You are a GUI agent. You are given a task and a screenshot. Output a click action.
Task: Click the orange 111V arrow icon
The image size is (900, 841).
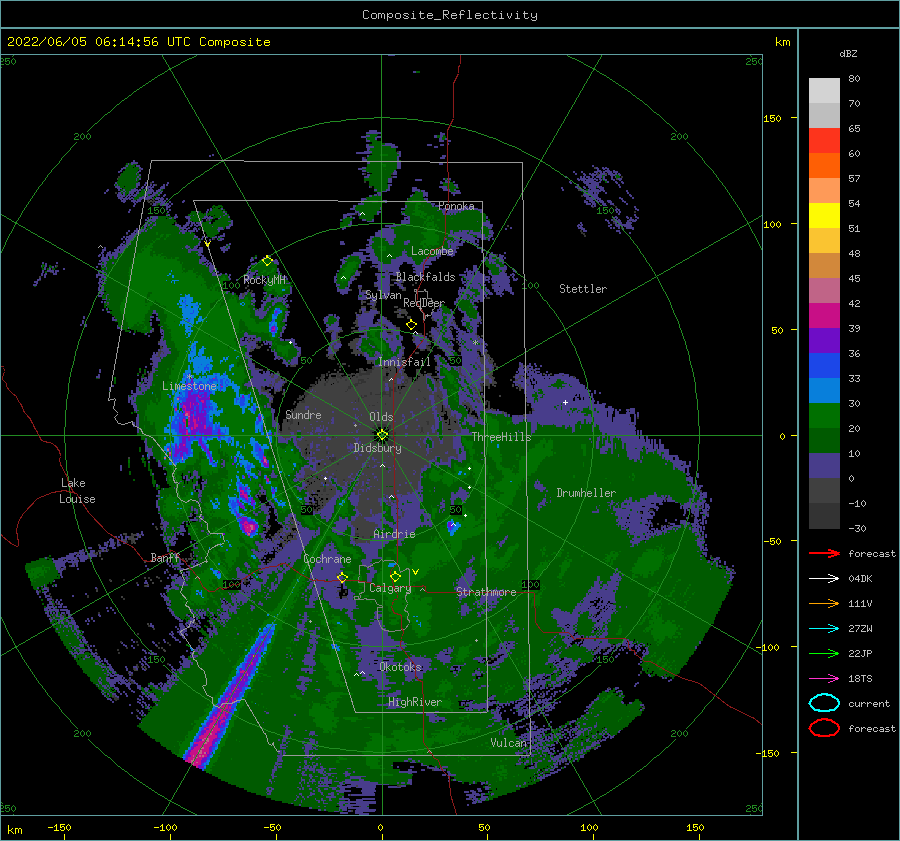coord(824,603)
